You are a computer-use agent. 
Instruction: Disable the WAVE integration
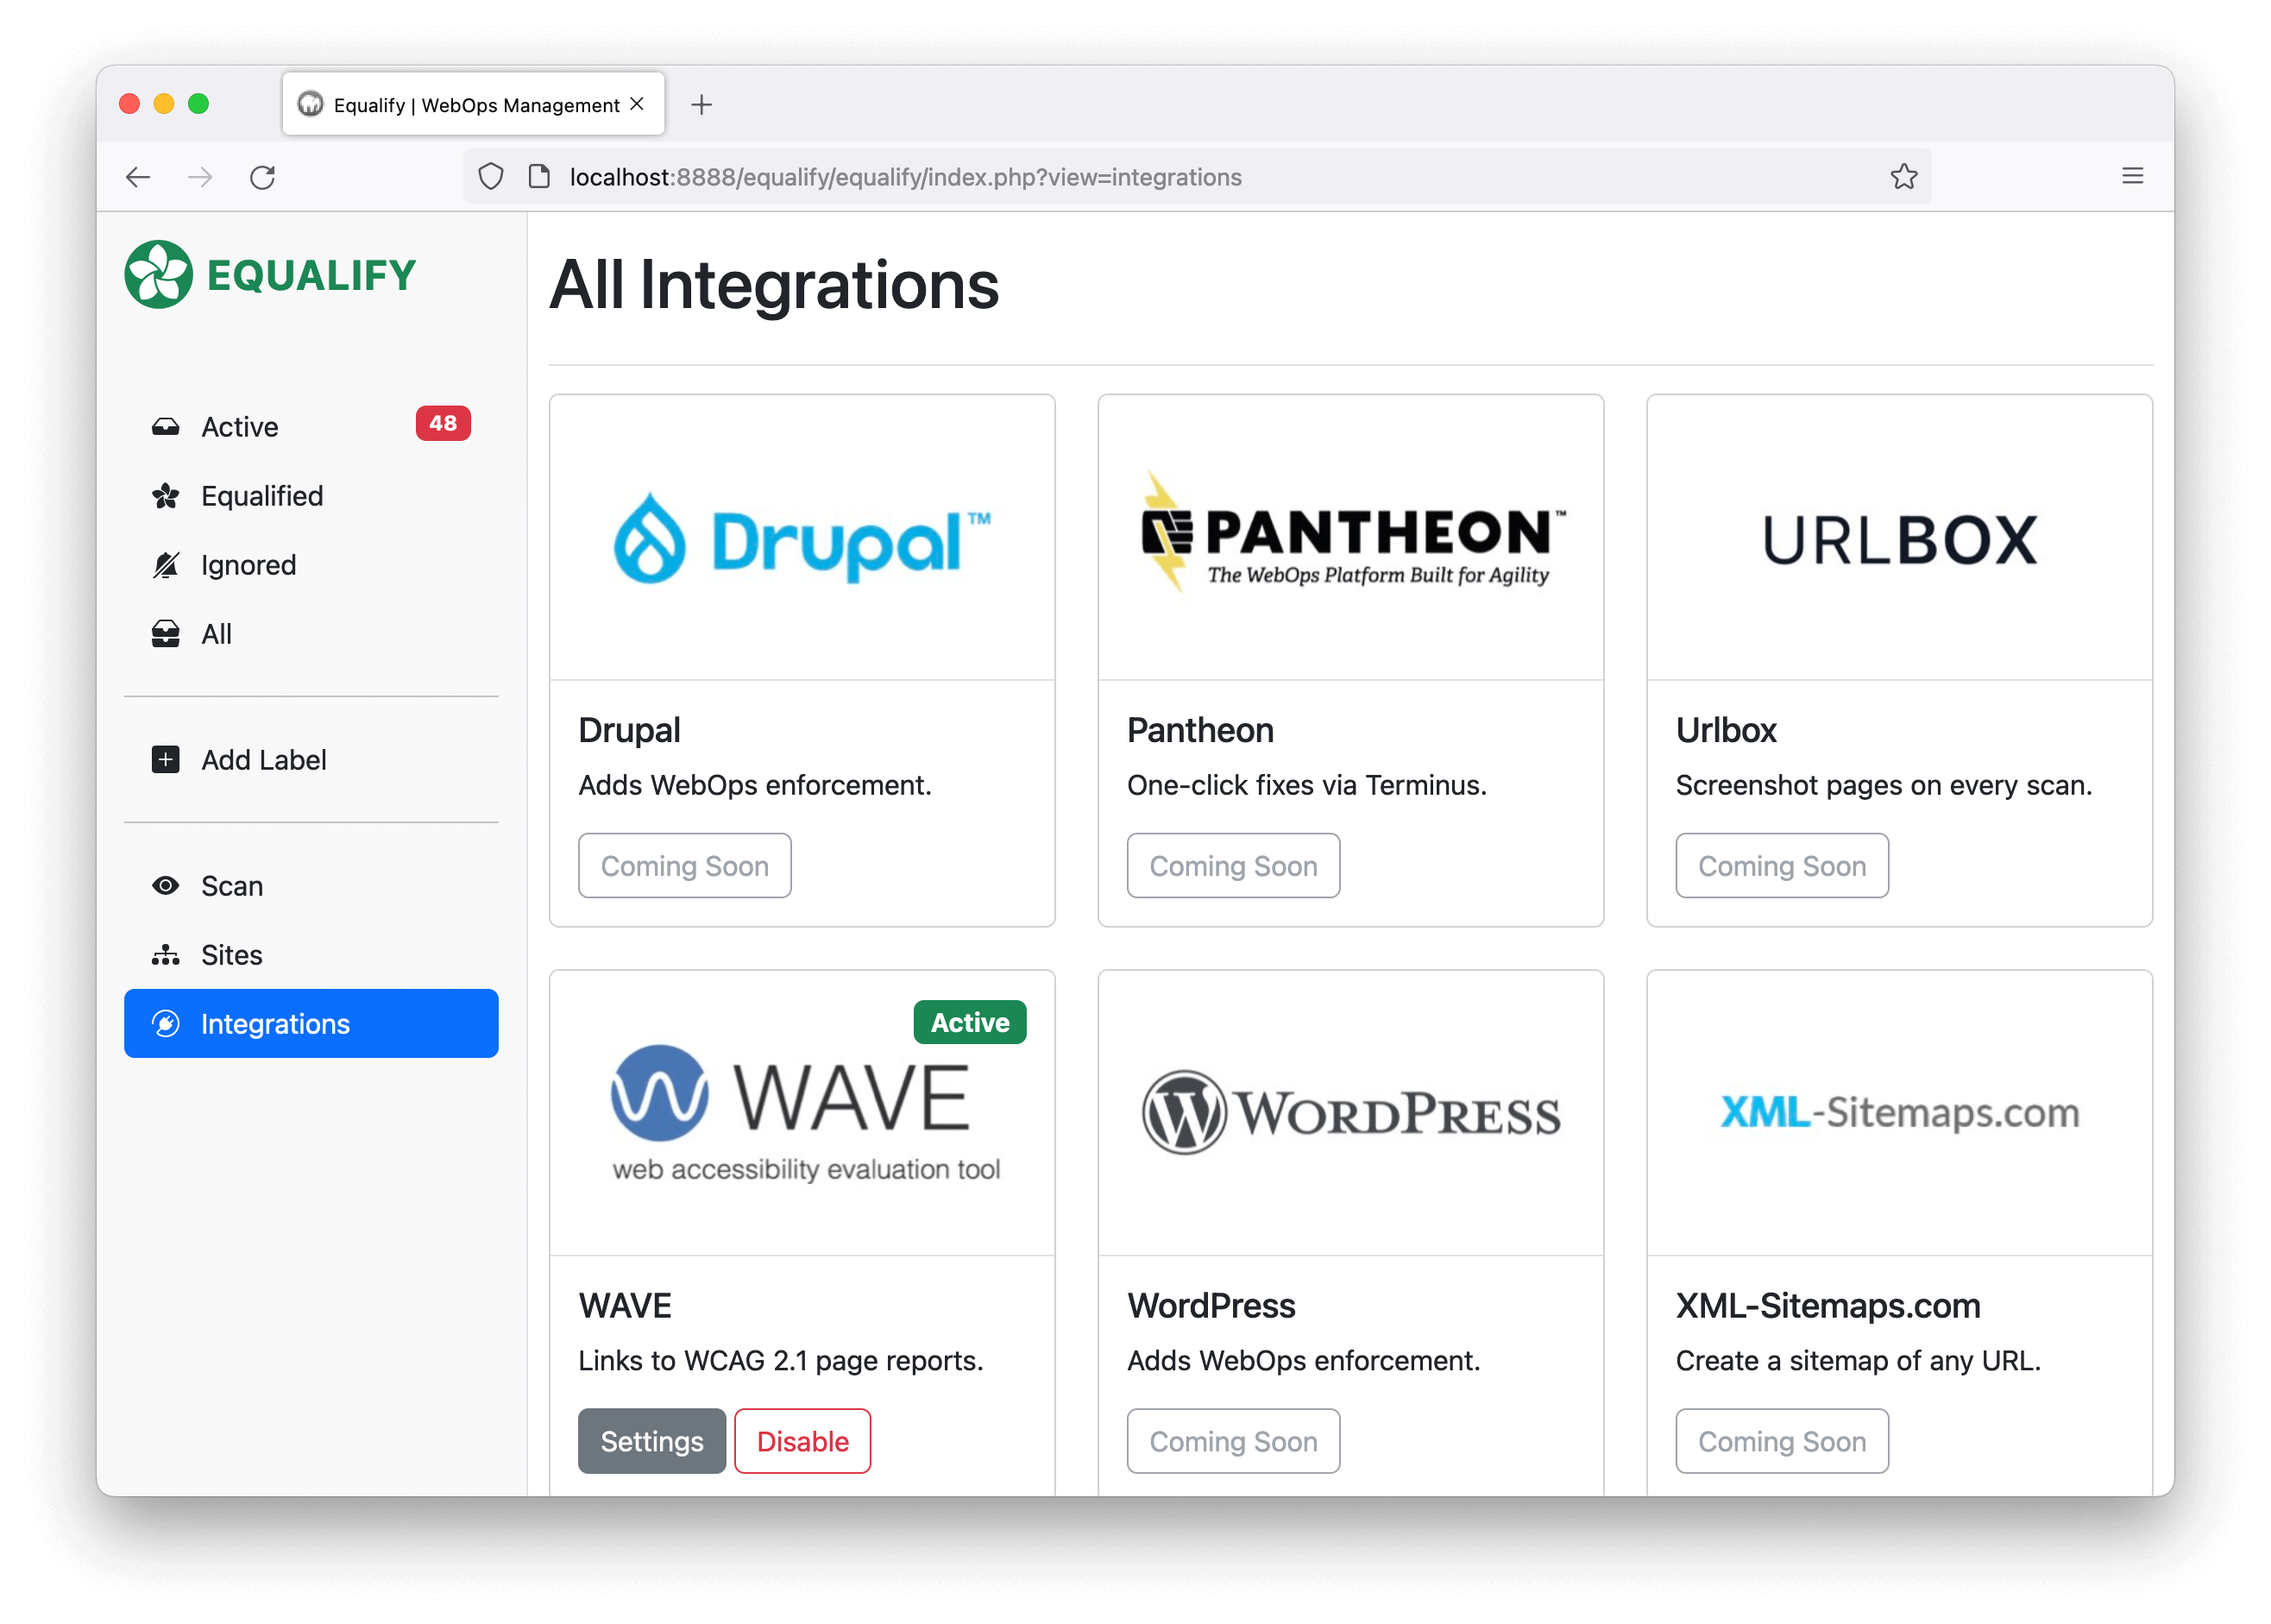click(x=803, y=1441)
